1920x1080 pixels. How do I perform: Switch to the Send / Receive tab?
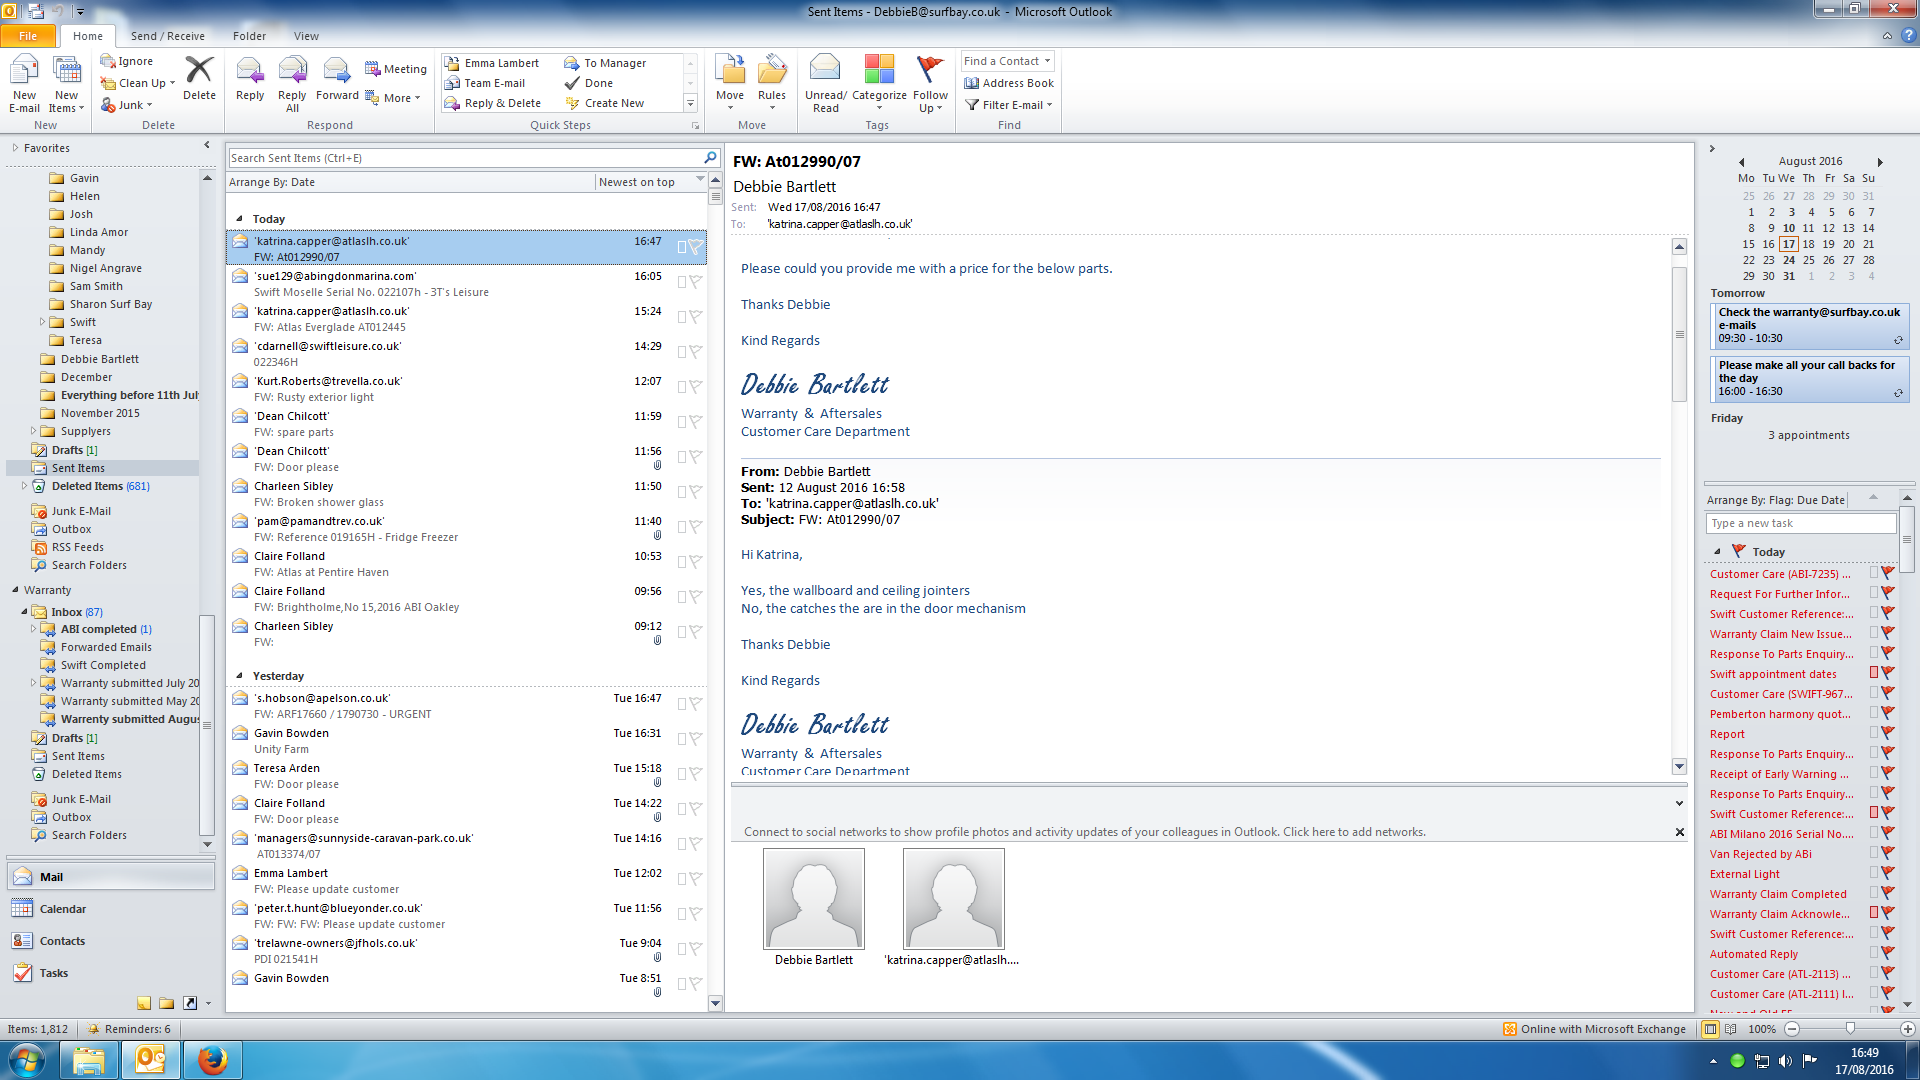167,36
